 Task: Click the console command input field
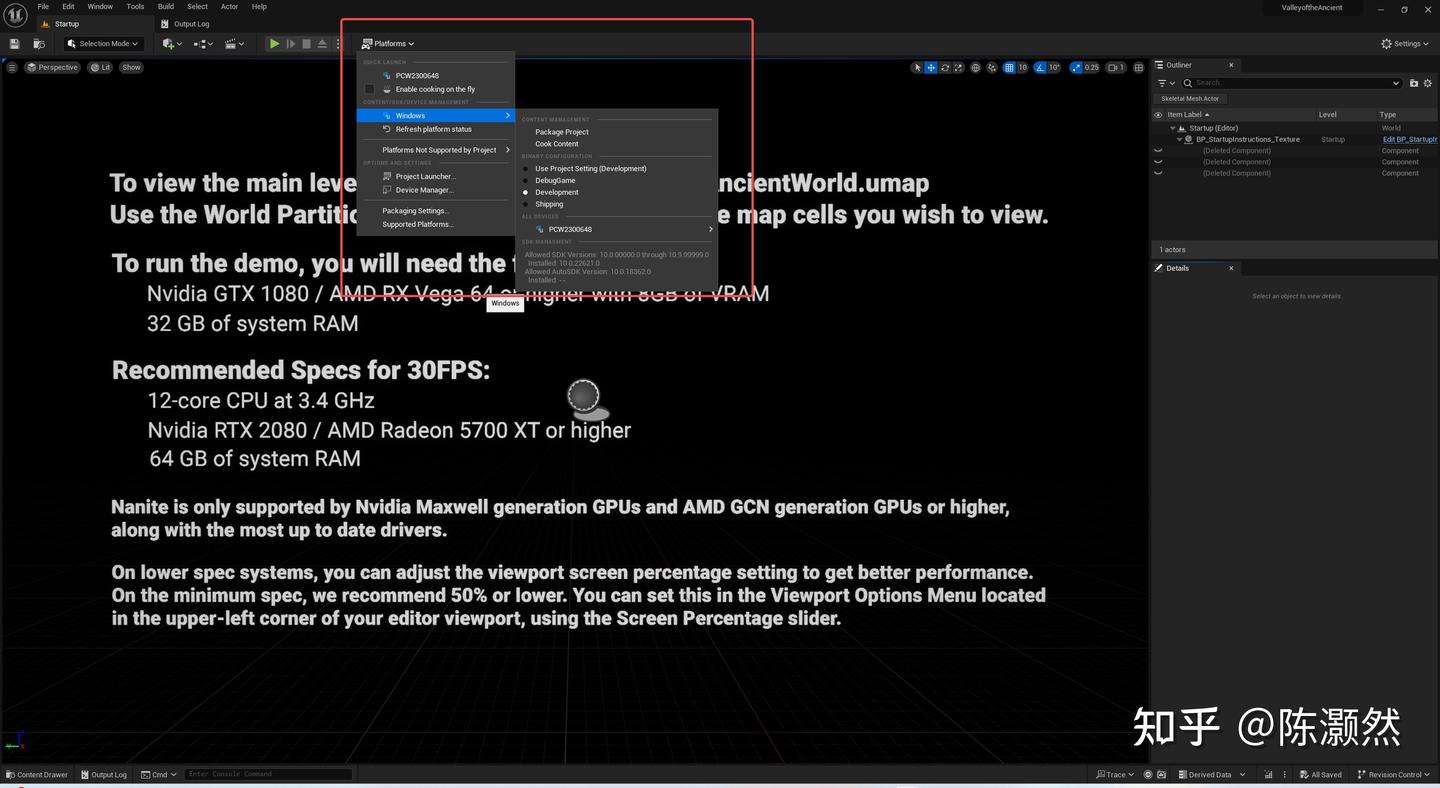[x=268, y=774]
